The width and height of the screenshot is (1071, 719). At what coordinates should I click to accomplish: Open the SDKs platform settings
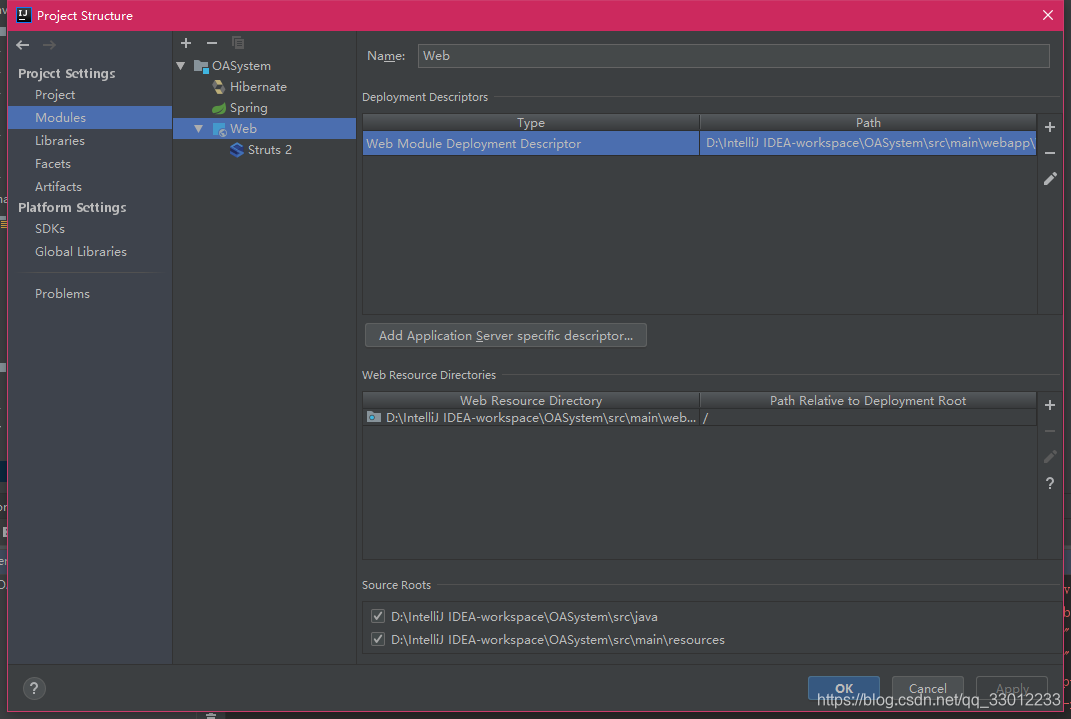[50, 229]
